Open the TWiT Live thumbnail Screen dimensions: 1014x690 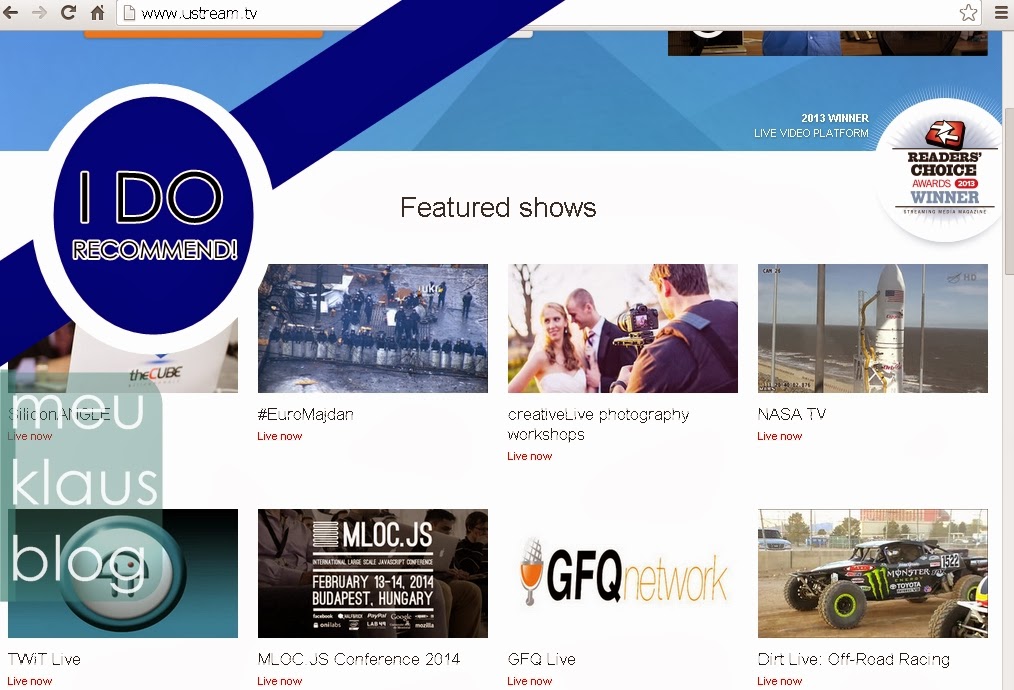pos(123,573)
